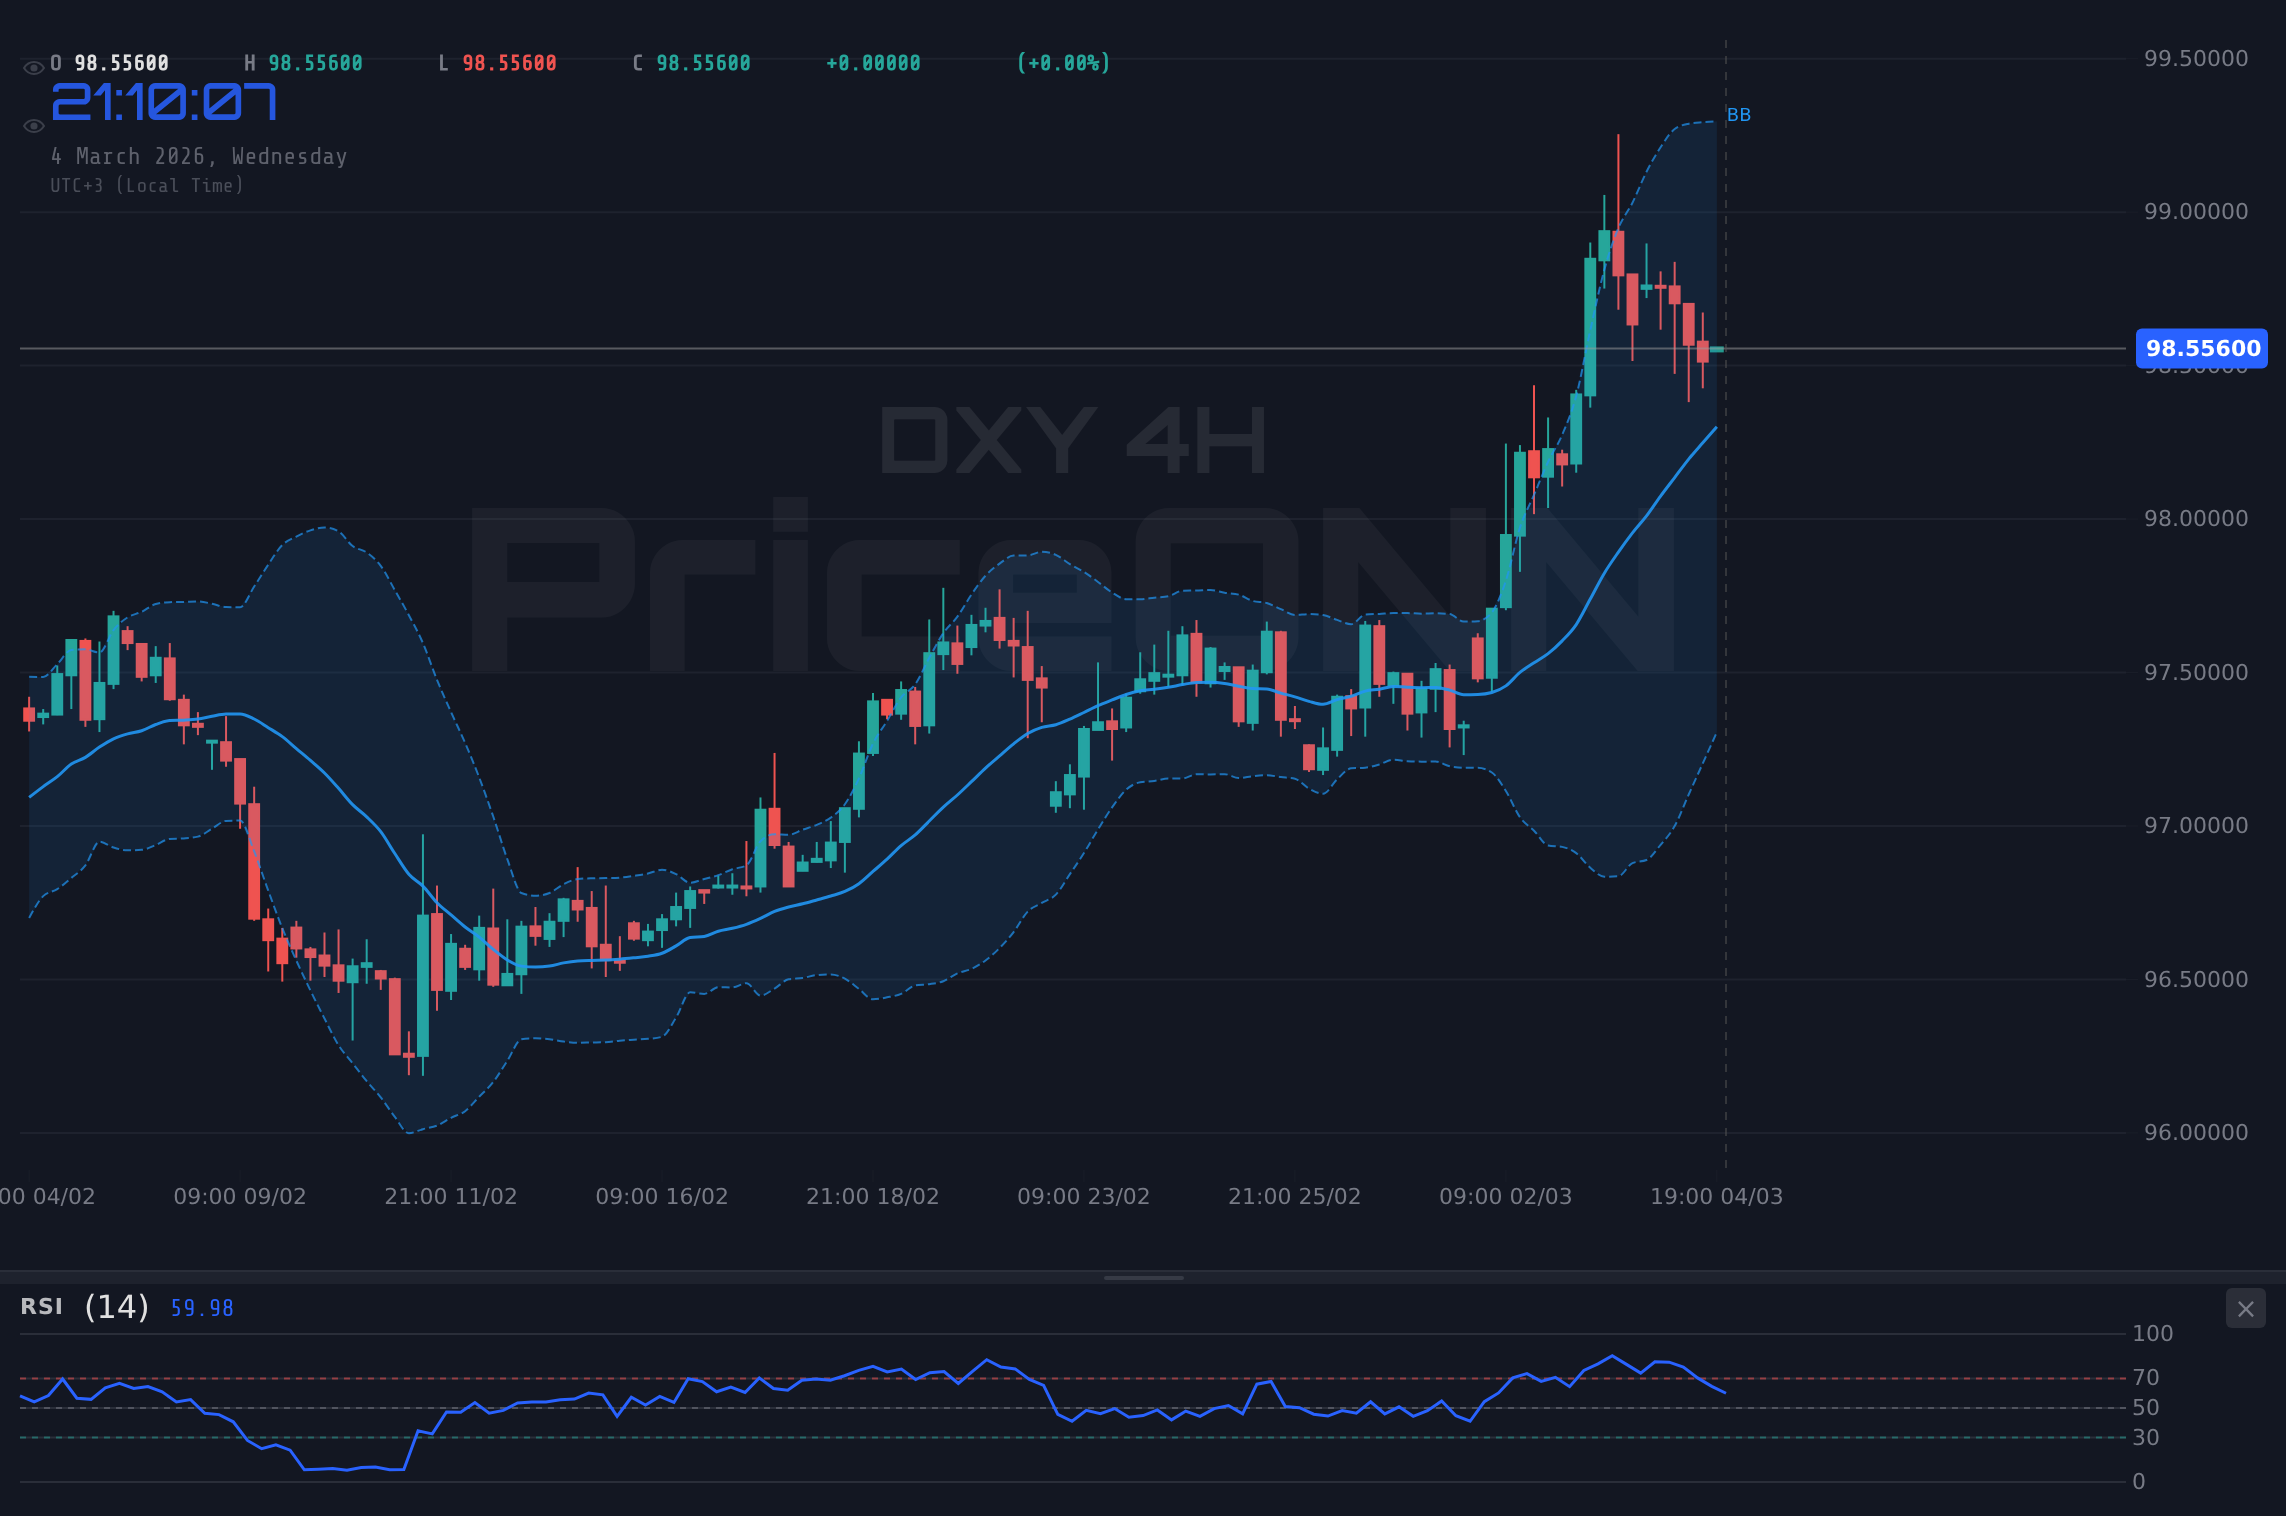The image size is (2286, 1516).
Task: Click the BB Bollinger Bands label
Action: tap(1739, 115)
